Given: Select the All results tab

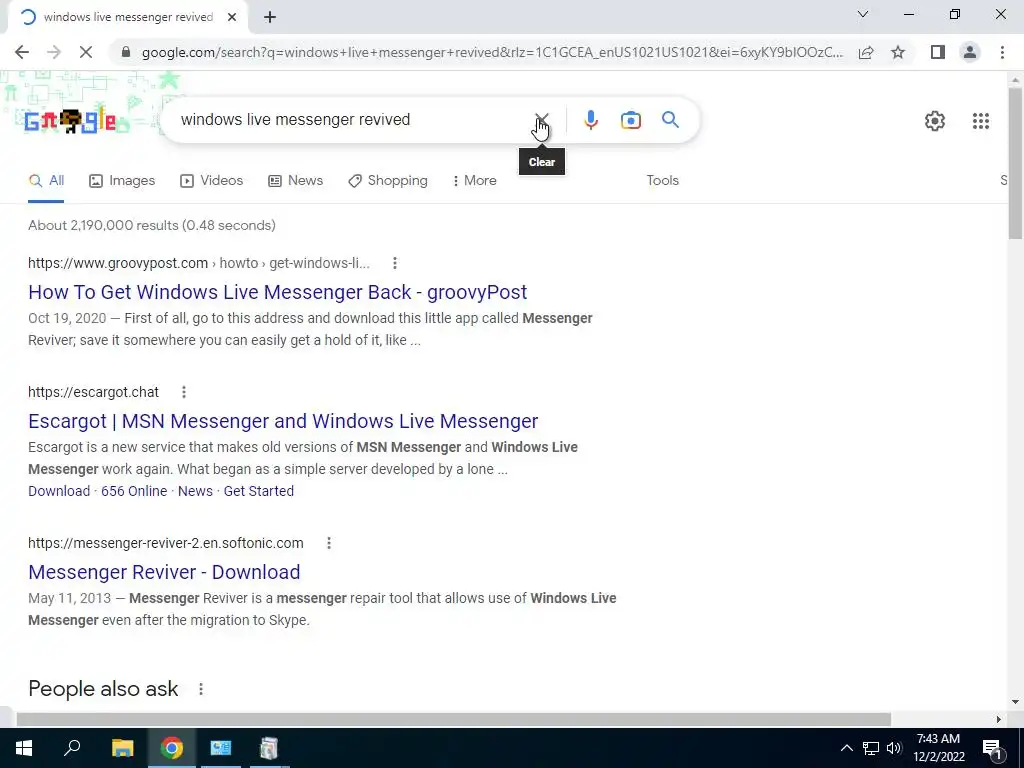Looking at the screenshot, I should tap(46, 181).
